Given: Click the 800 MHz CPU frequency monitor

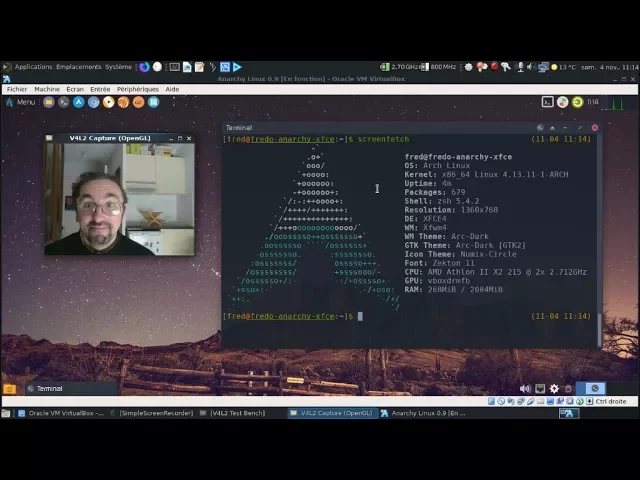Looking at the screenshot, I should 438,67.
